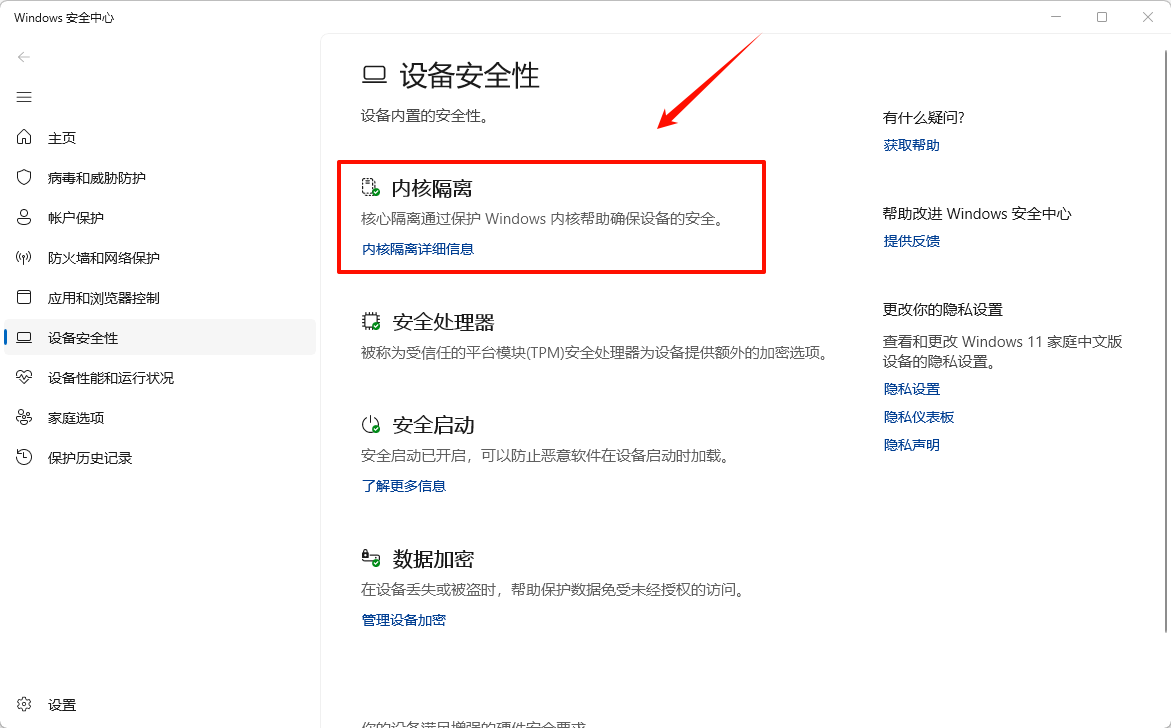Open 管理设备加密
The image size is (1171, 728).
tap(404, 619)
